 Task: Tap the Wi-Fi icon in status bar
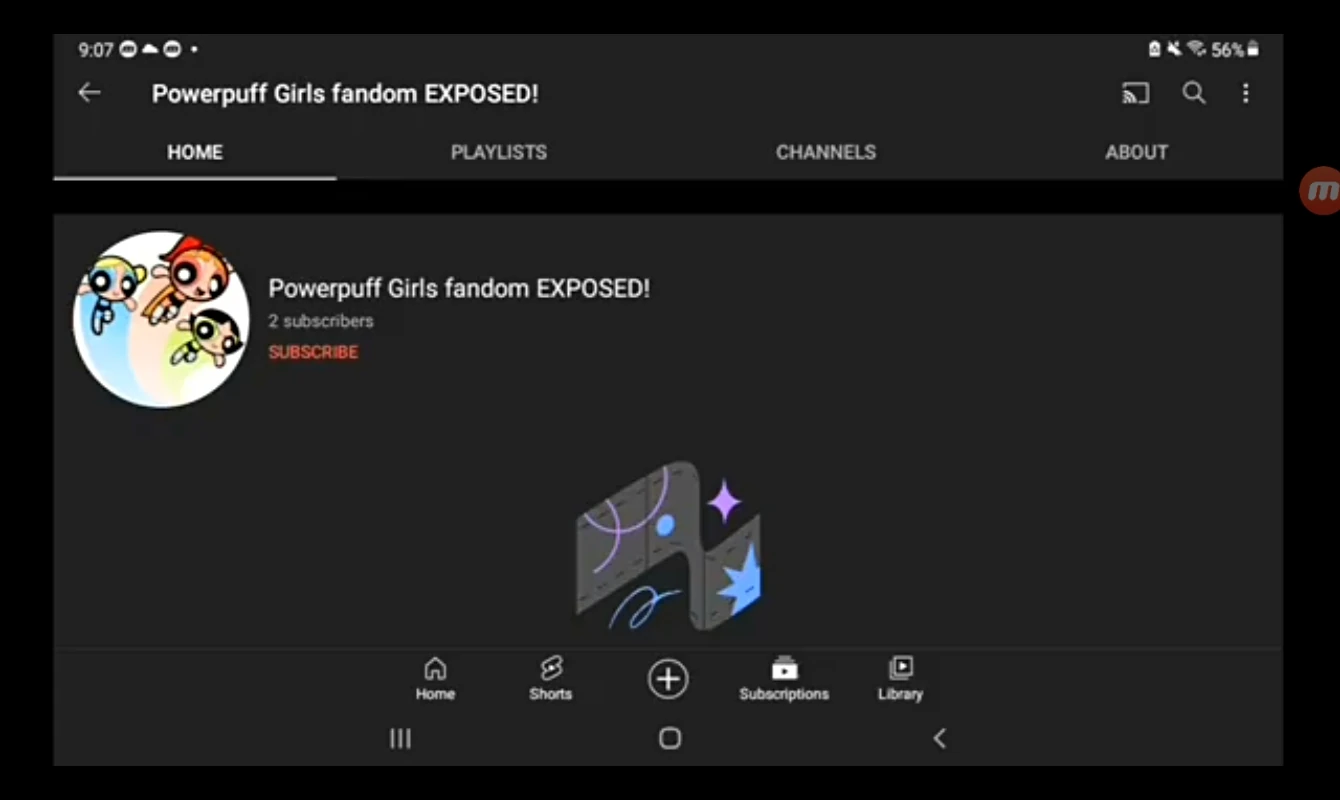[x=1196, y=49]
